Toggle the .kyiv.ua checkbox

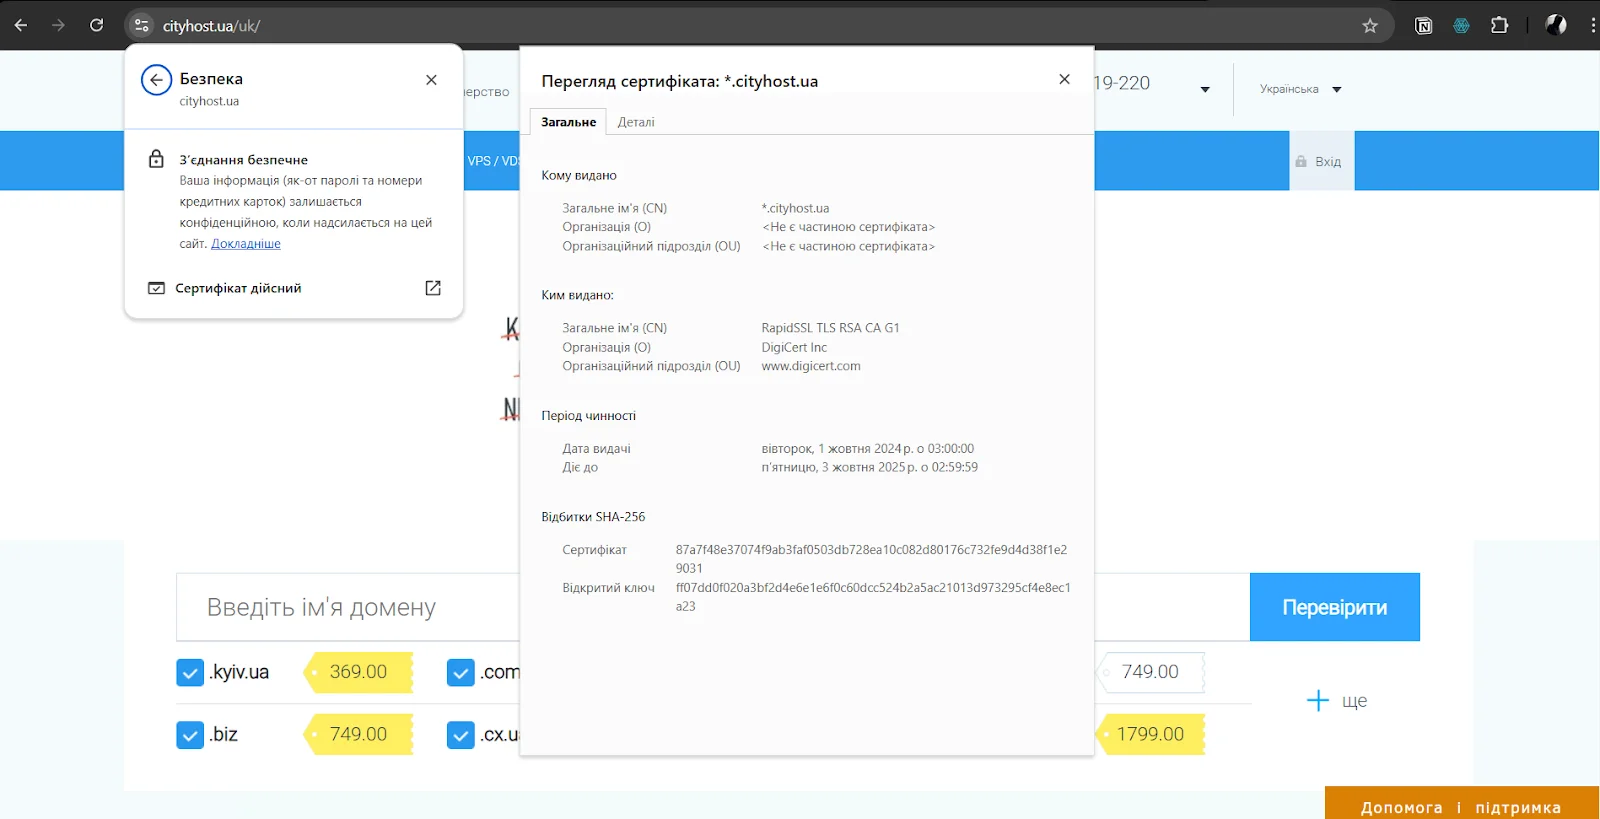coord(190,672)
